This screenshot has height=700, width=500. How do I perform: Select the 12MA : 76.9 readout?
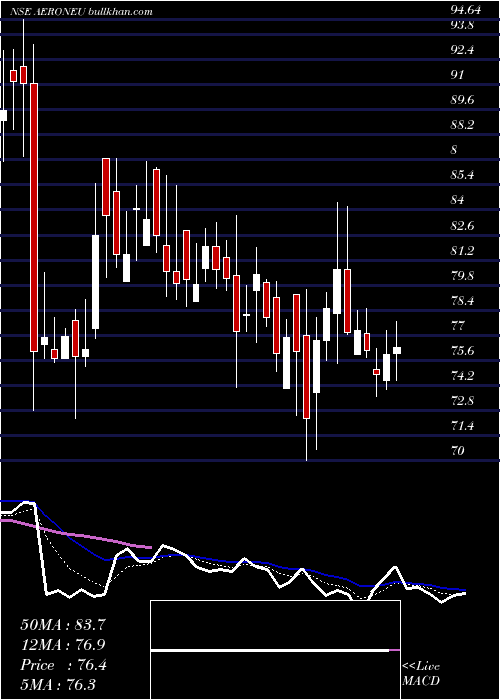click(63, 645)
